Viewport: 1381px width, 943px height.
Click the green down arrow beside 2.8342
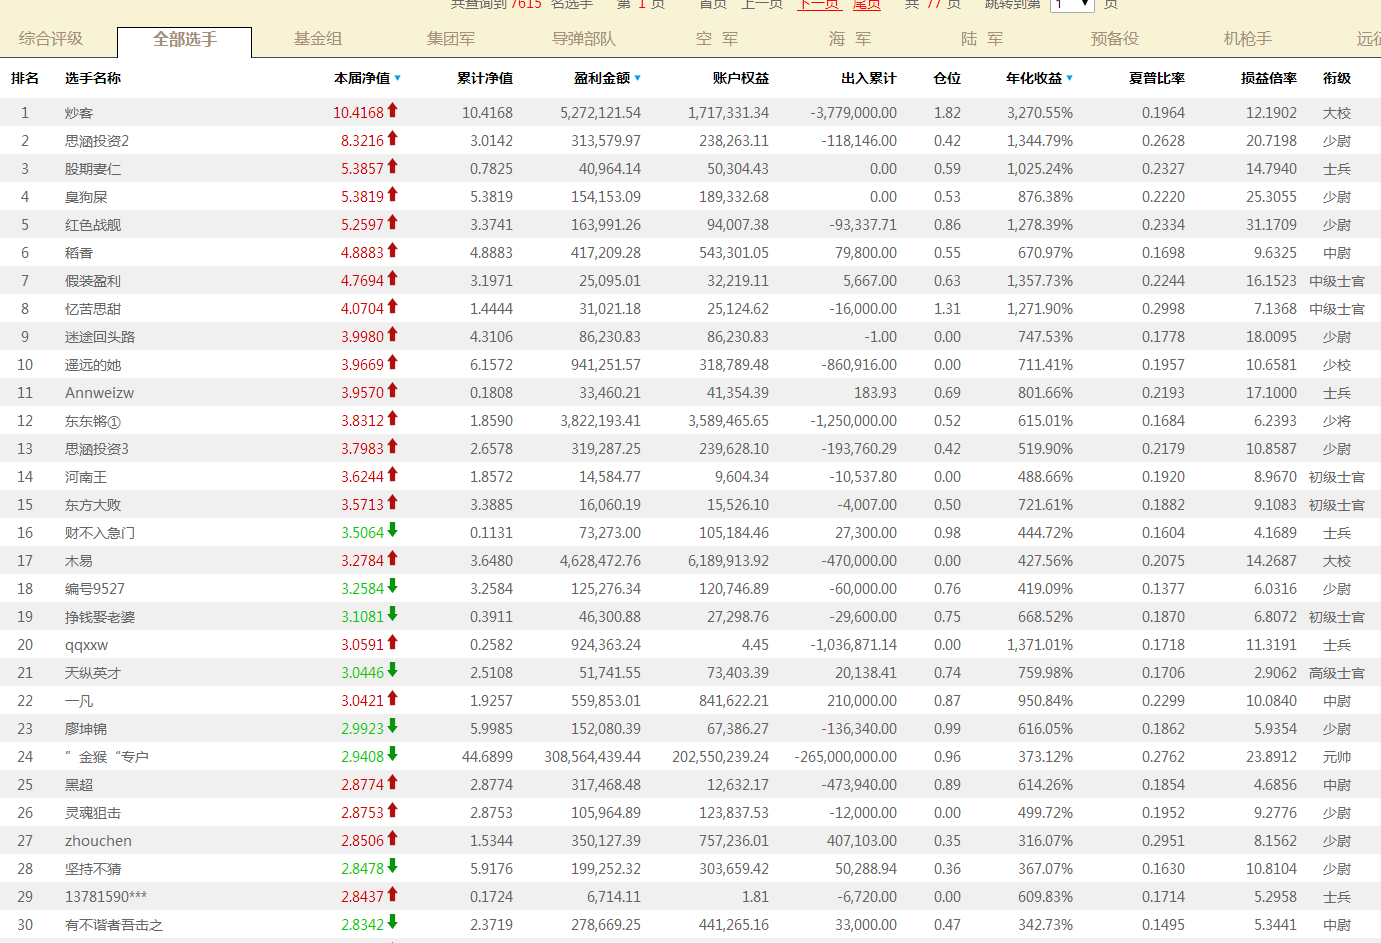click(x=393, y=923)
